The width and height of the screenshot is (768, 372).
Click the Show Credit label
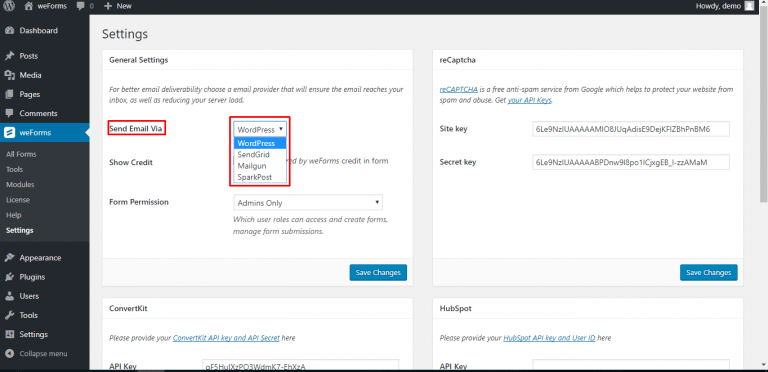click(x=131, y=162)
